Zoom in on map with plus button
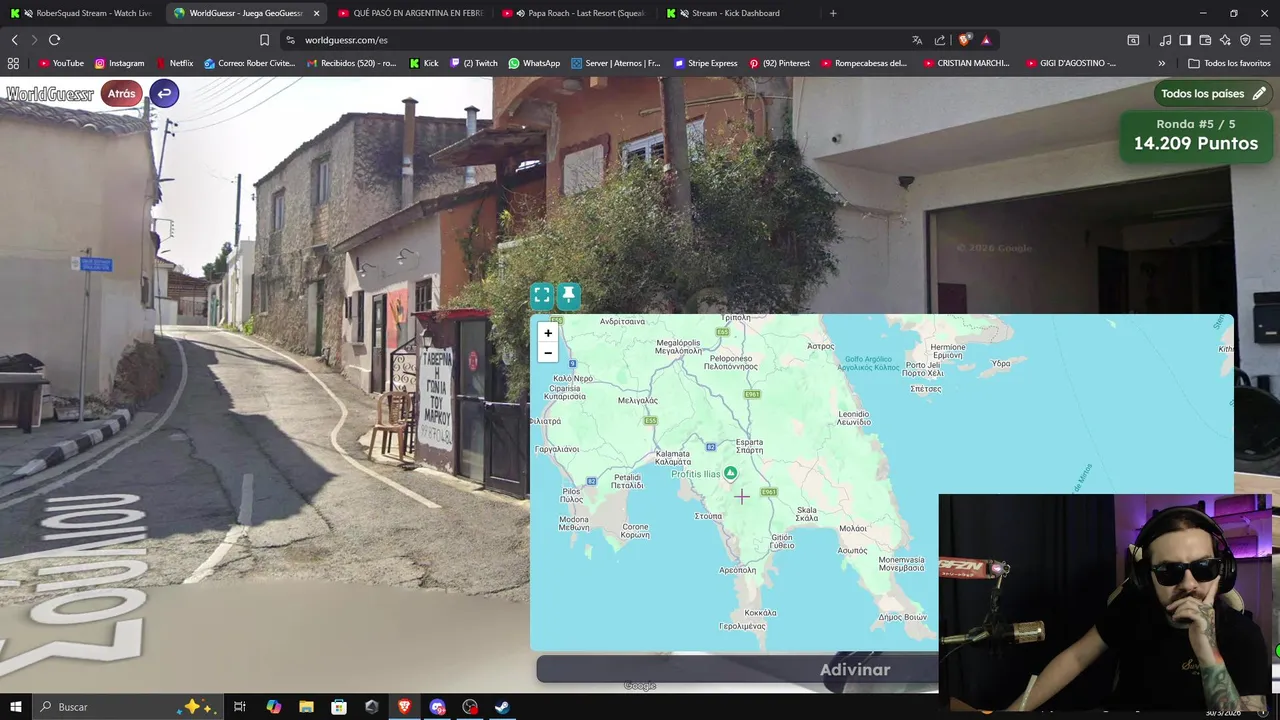Viewport: 1280px width, 720px height. coord(548,333)
